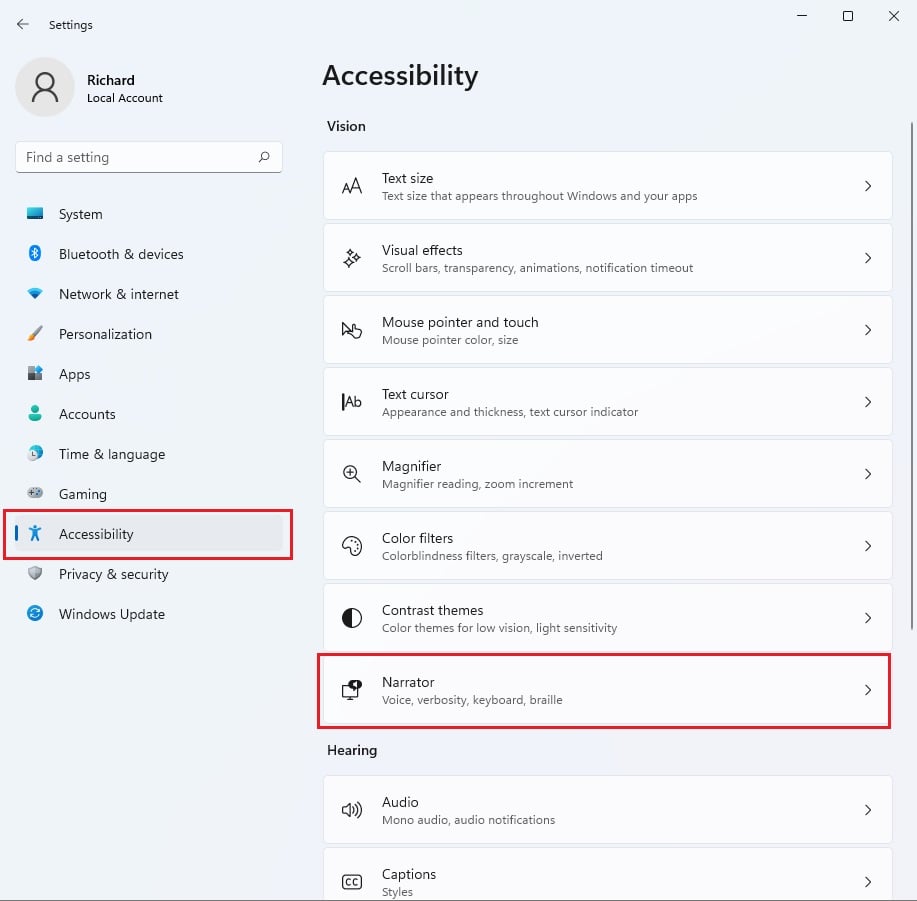Viewport: 917px width, 901px height.
Task: Select Privacy & security label
Action: (113, 574)
